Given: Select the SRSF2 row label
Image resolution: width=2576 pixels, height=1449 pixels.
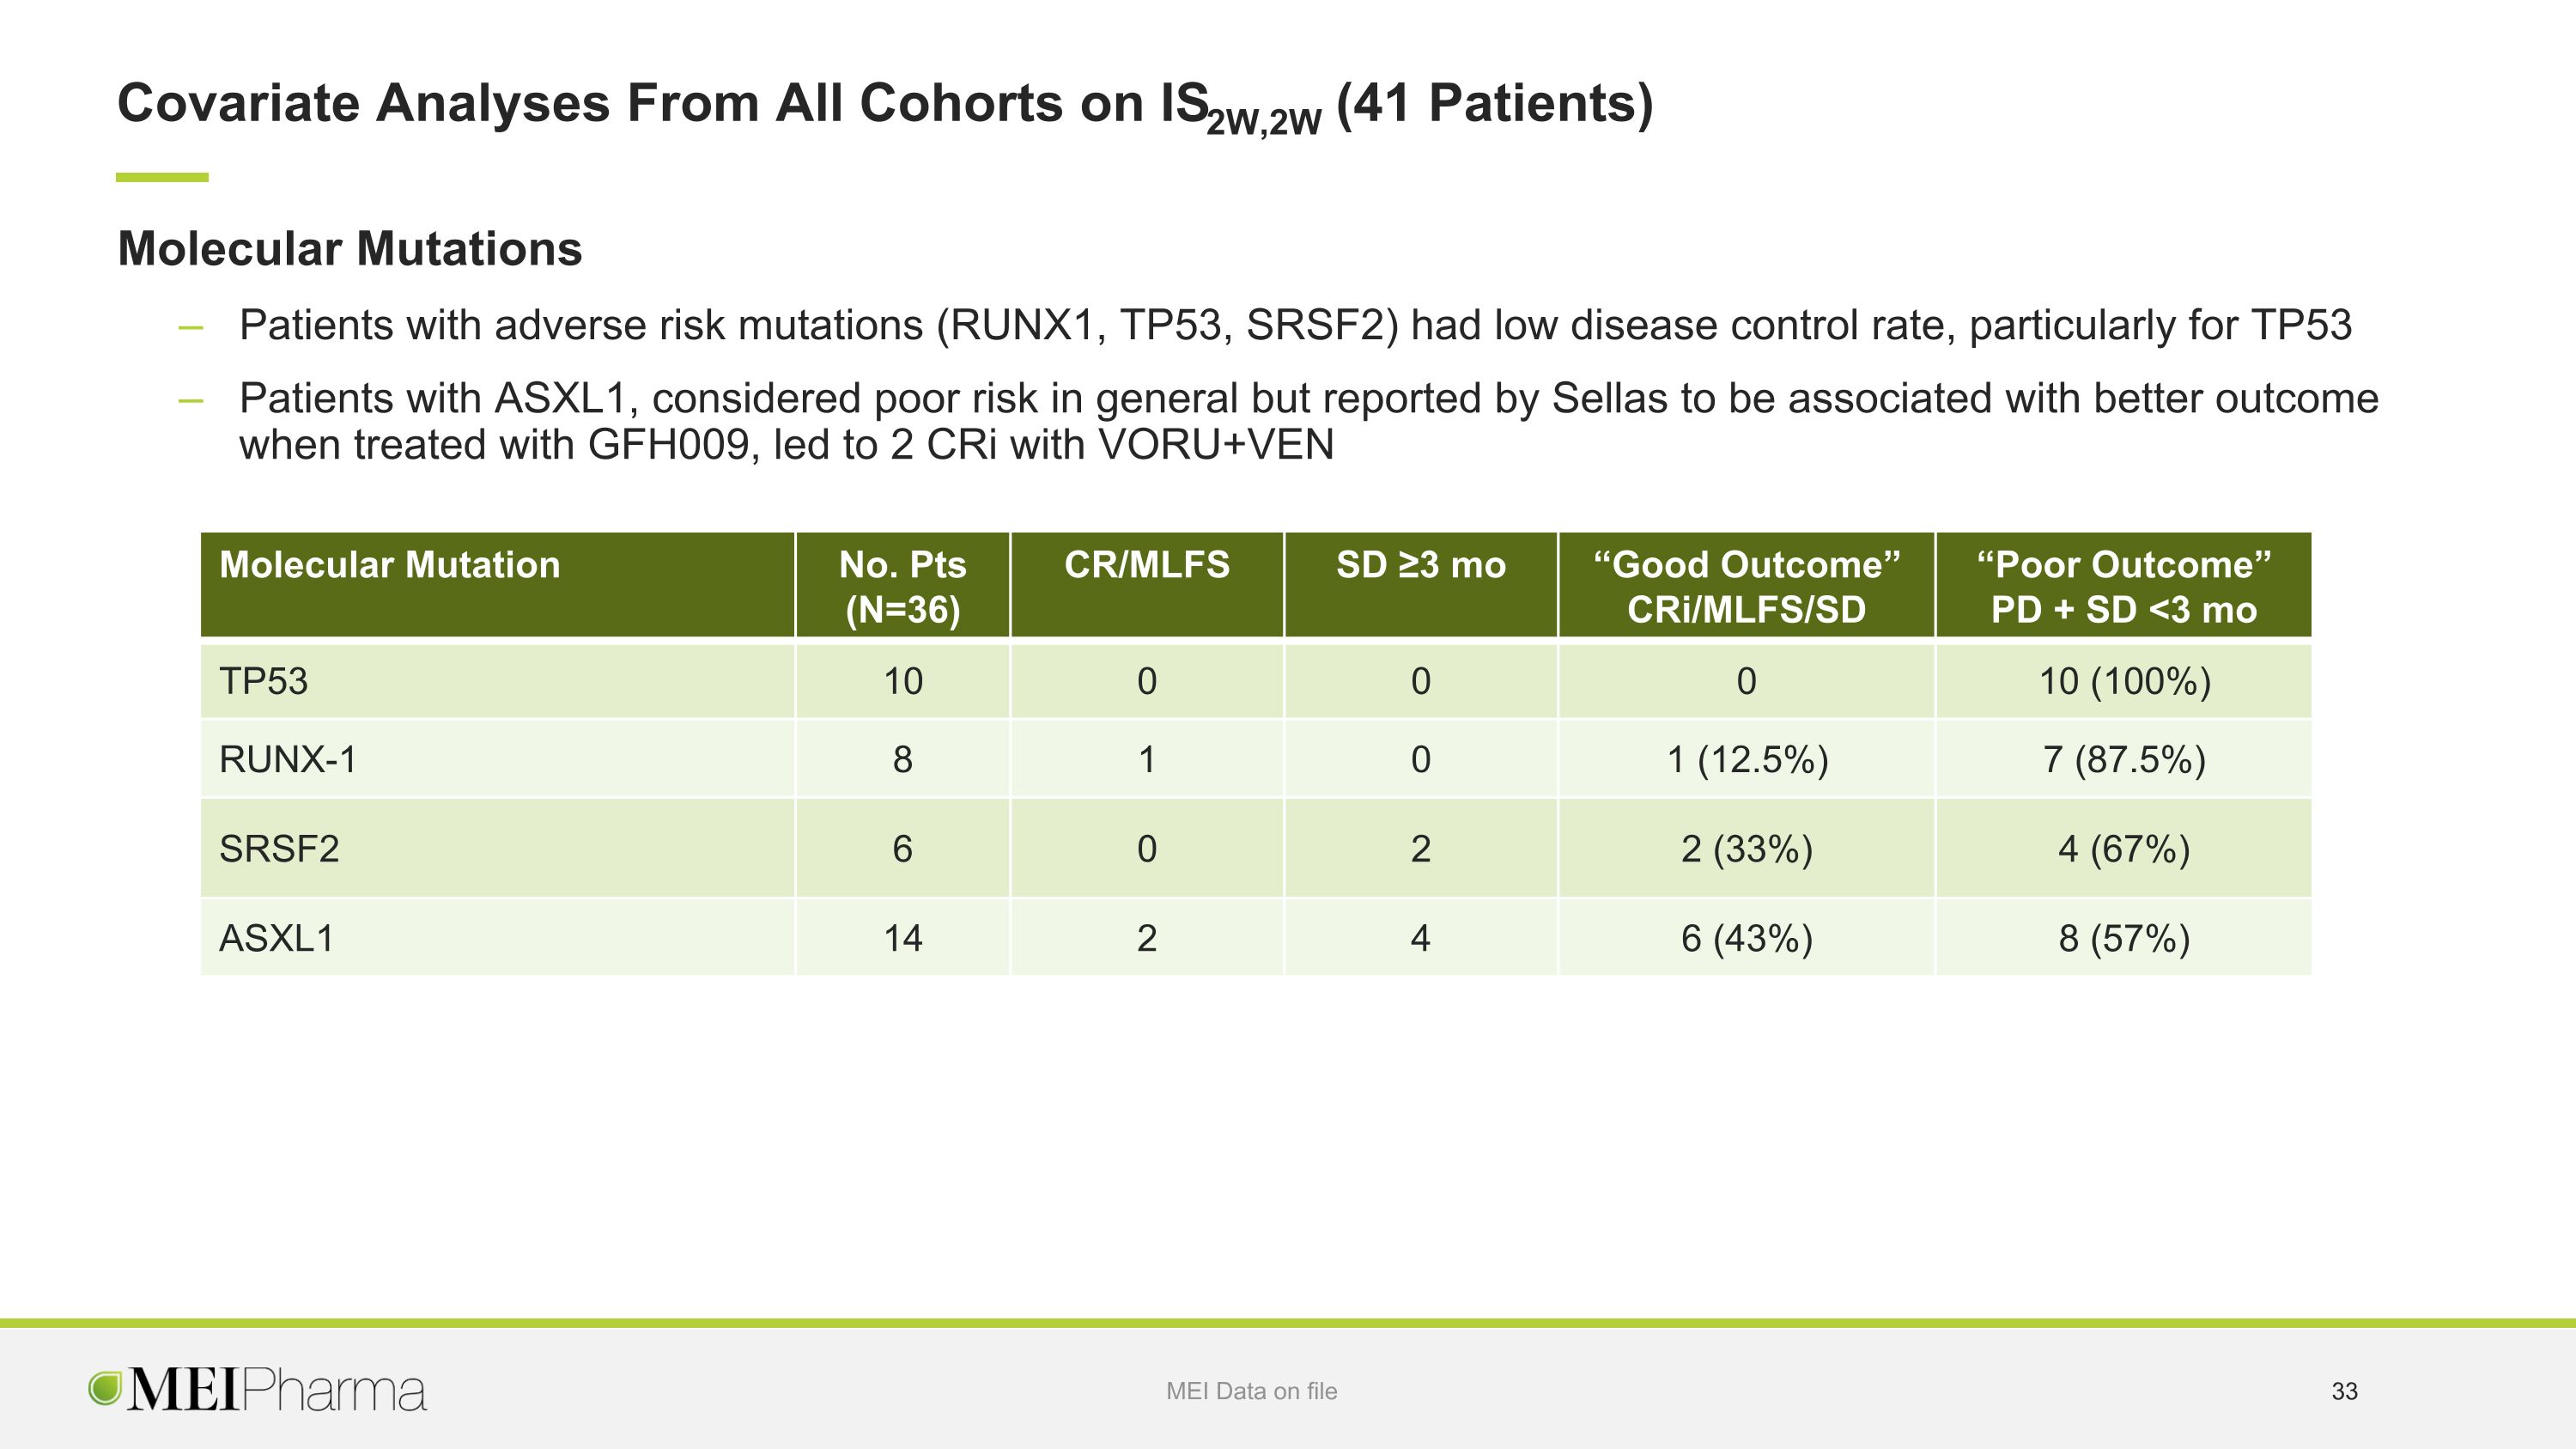Looking at the screenshot, I should 279,848.
